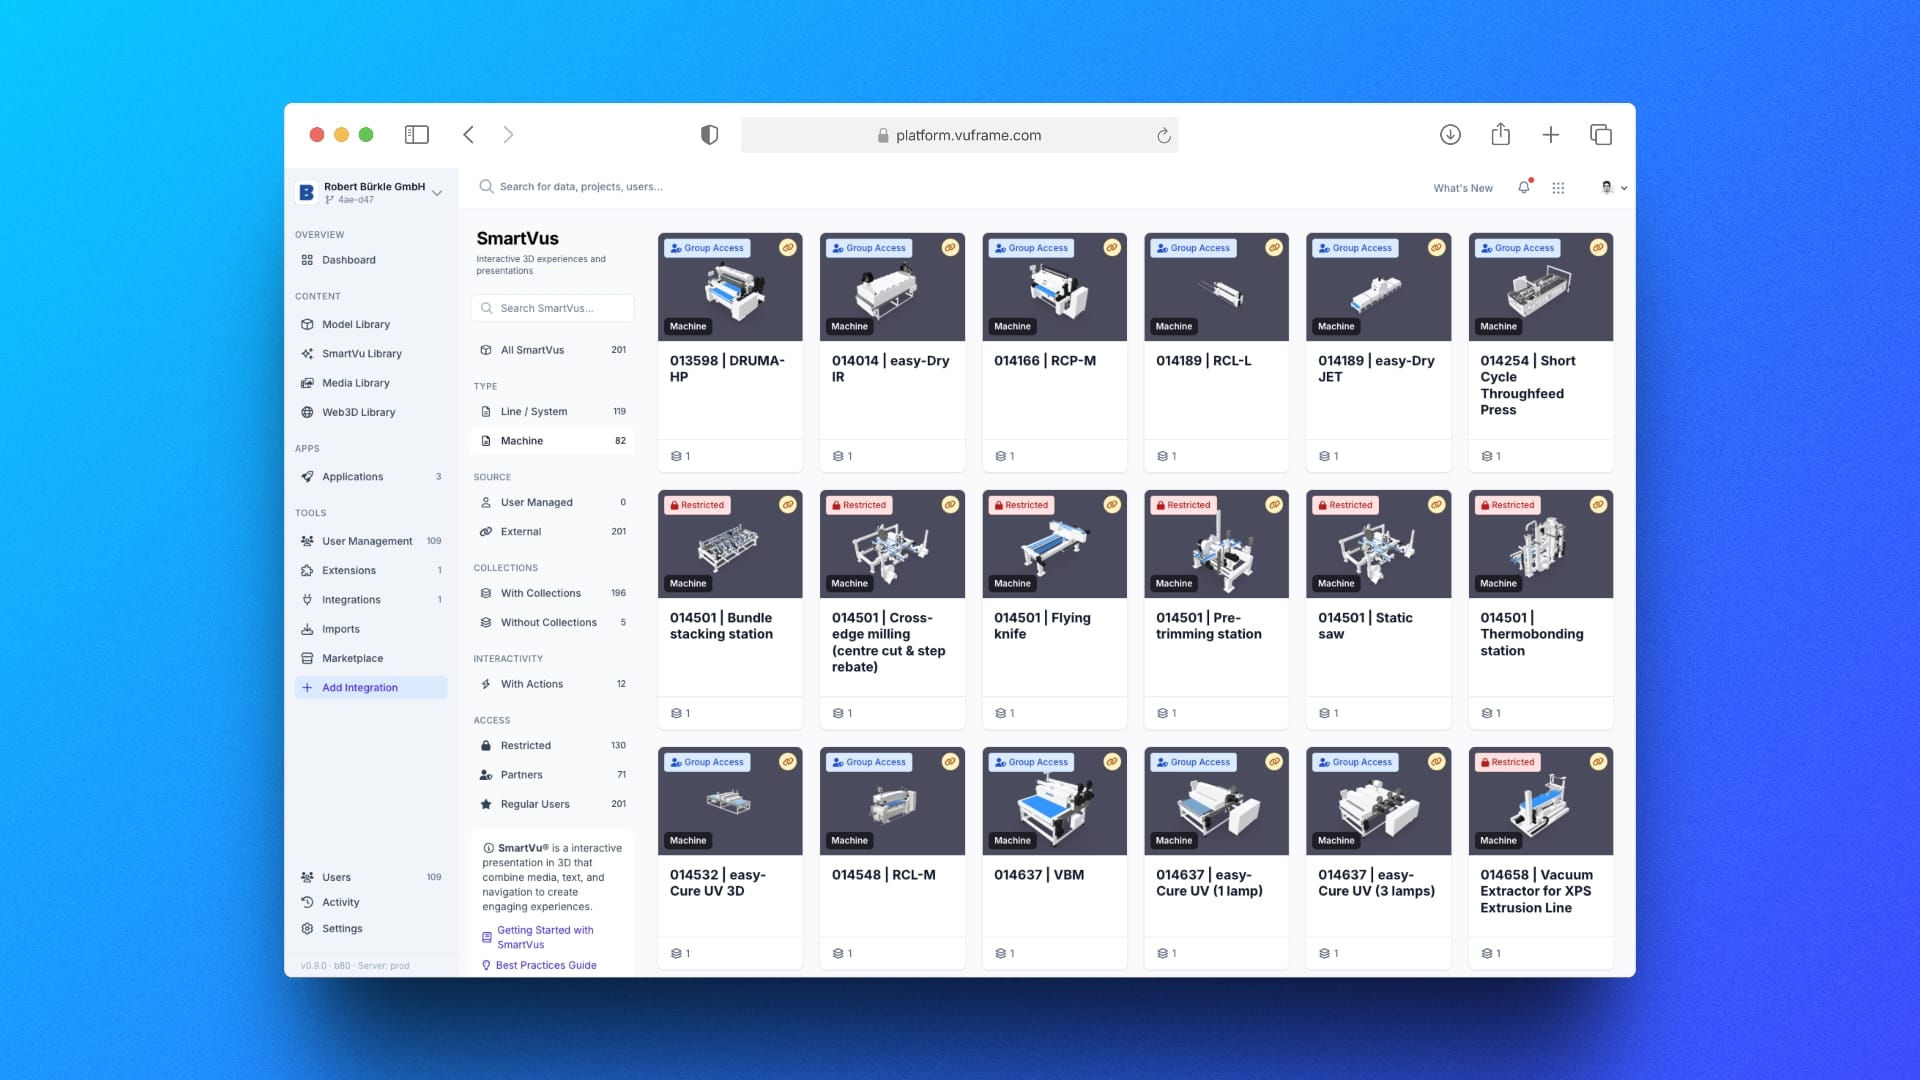Reload page with the refresh icon

1163,135
